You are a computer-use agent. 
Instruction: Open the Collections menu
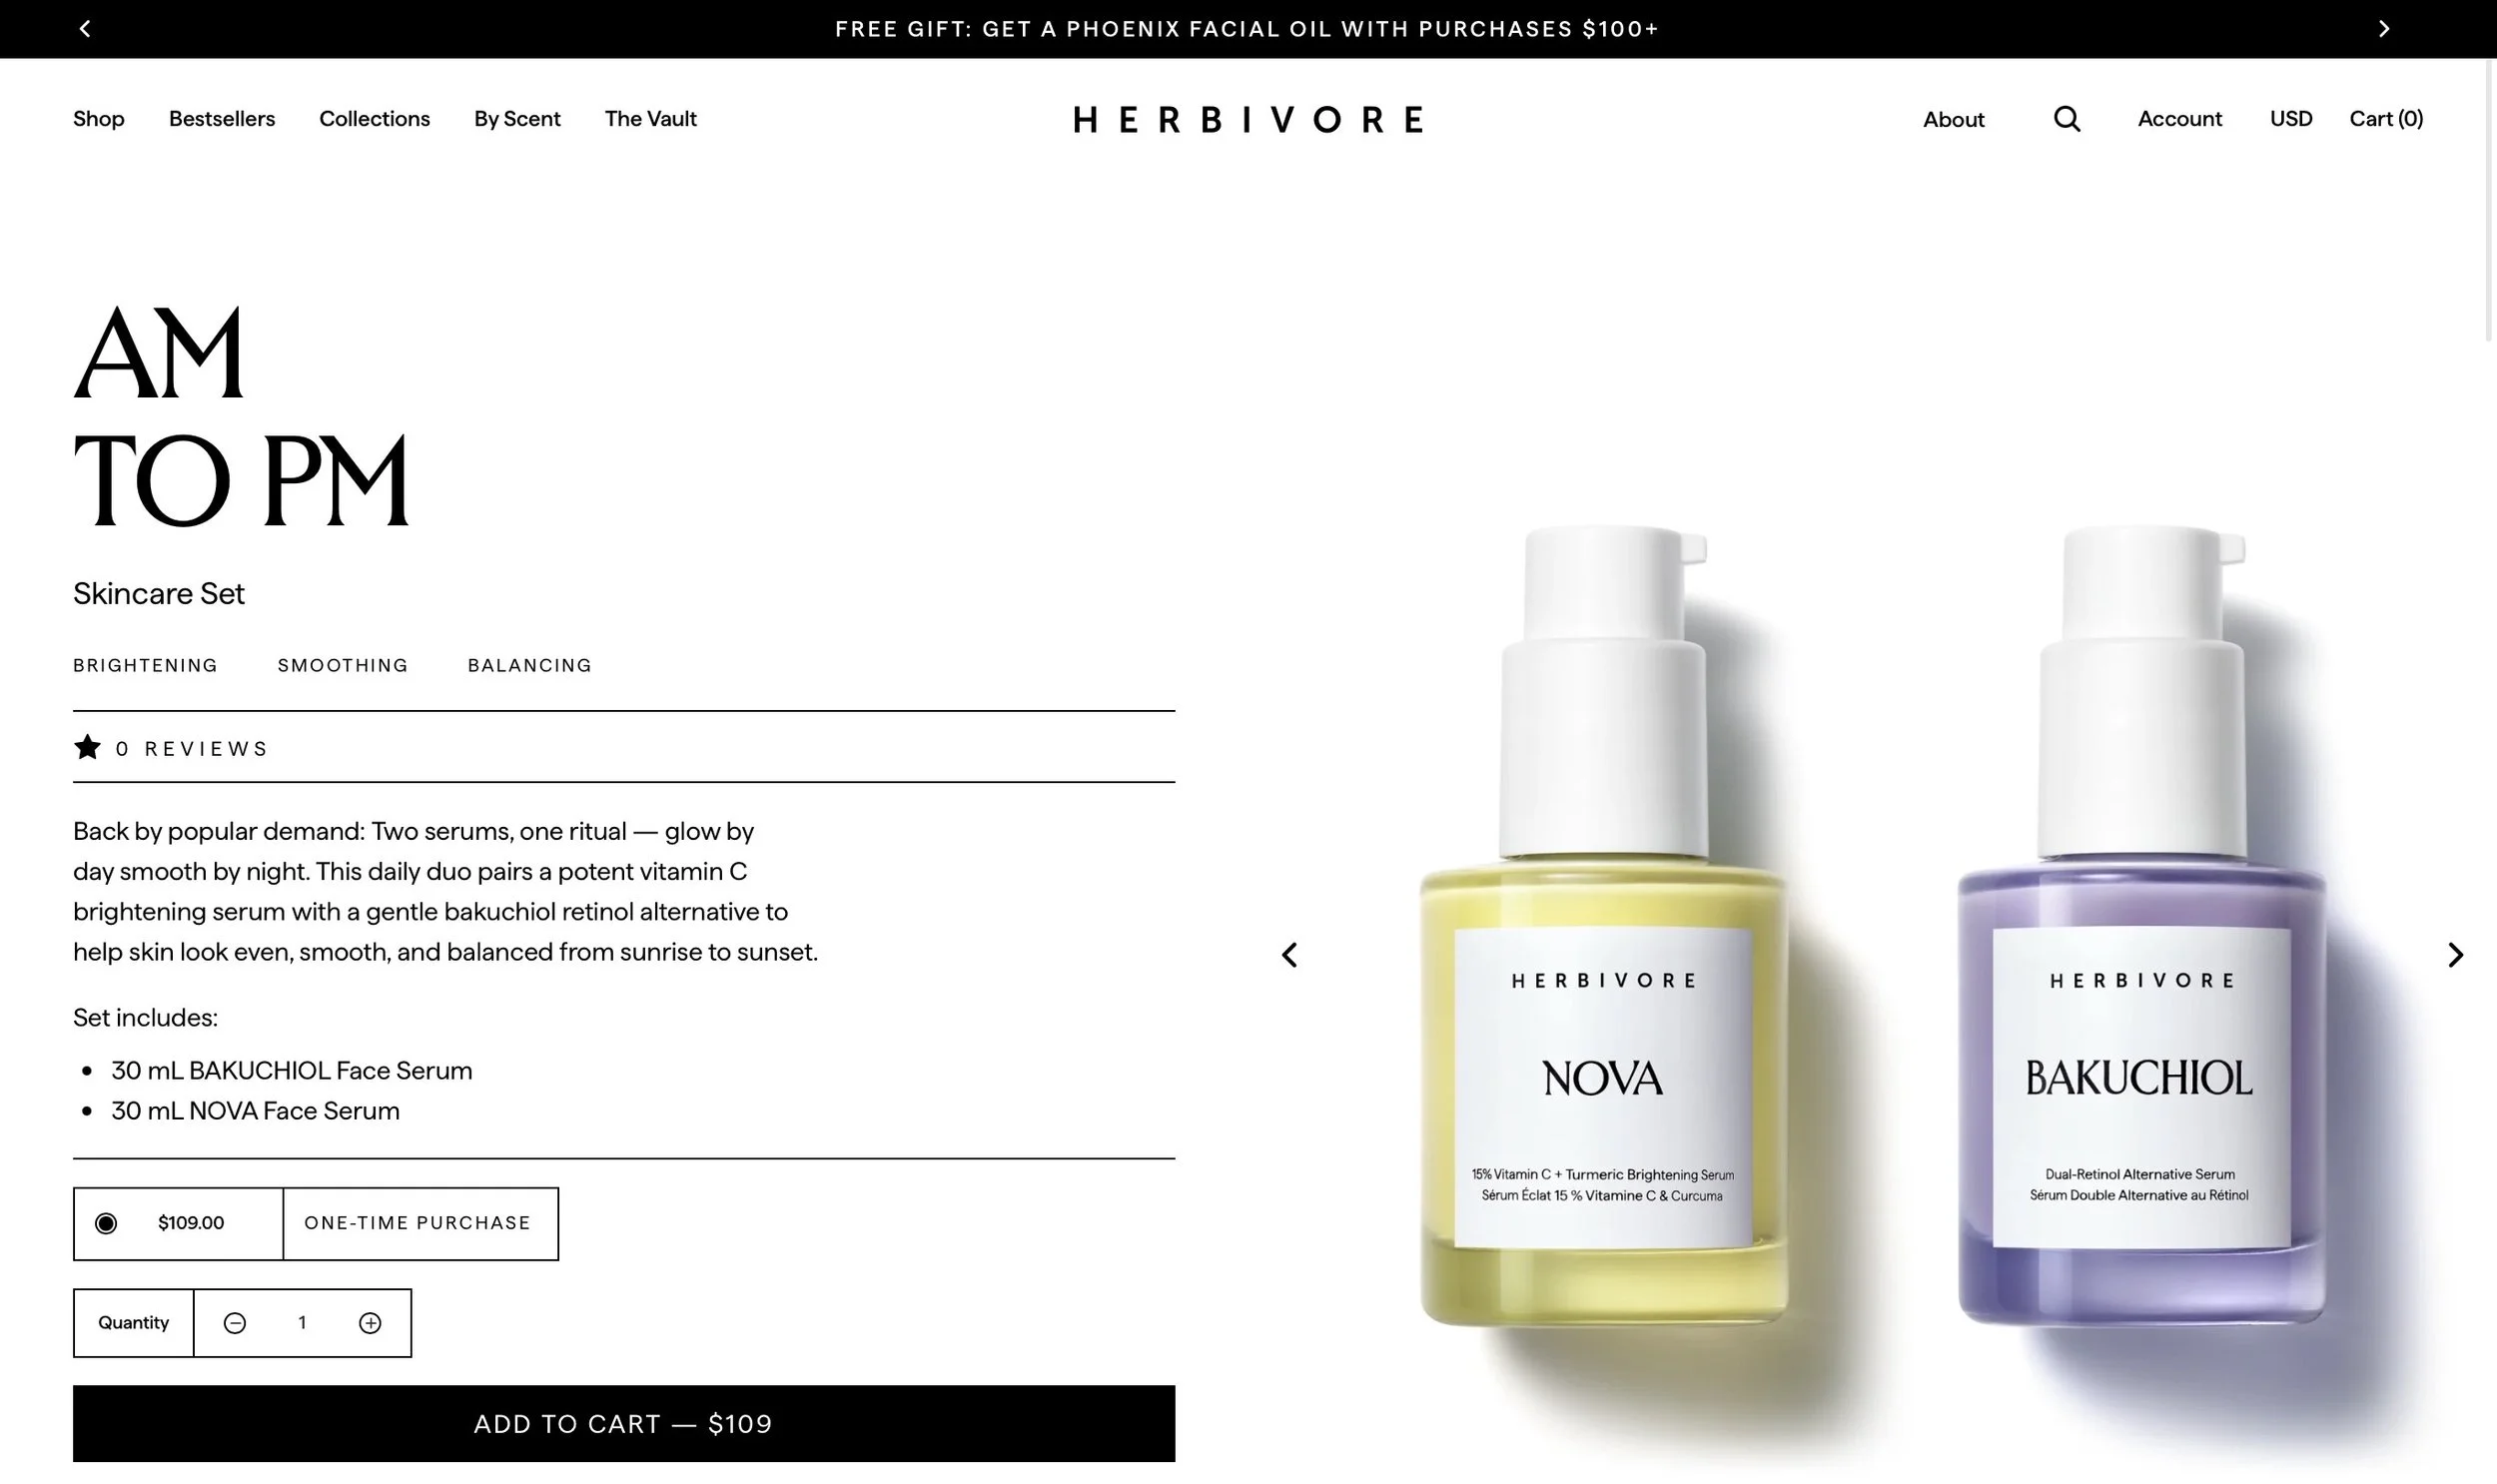pyautogui.click(x=374, y=118)
